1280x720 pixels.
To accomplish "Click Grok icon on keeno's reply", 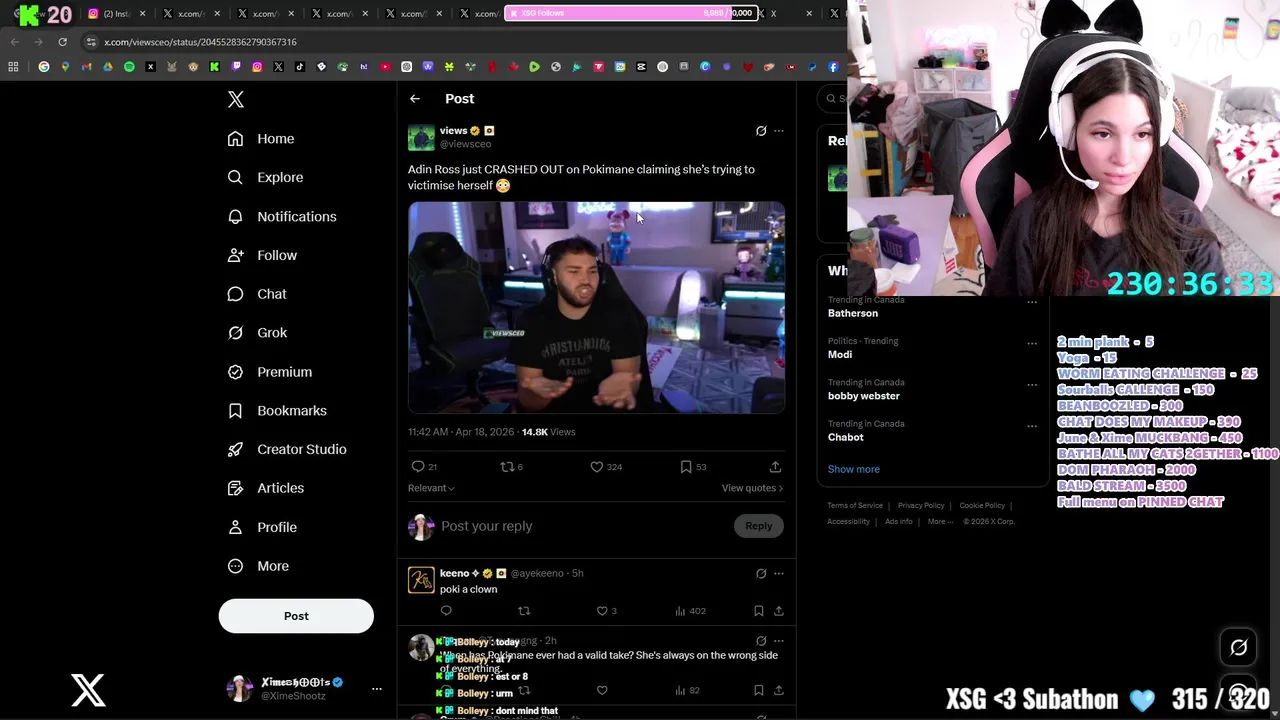I will [761, 574].
